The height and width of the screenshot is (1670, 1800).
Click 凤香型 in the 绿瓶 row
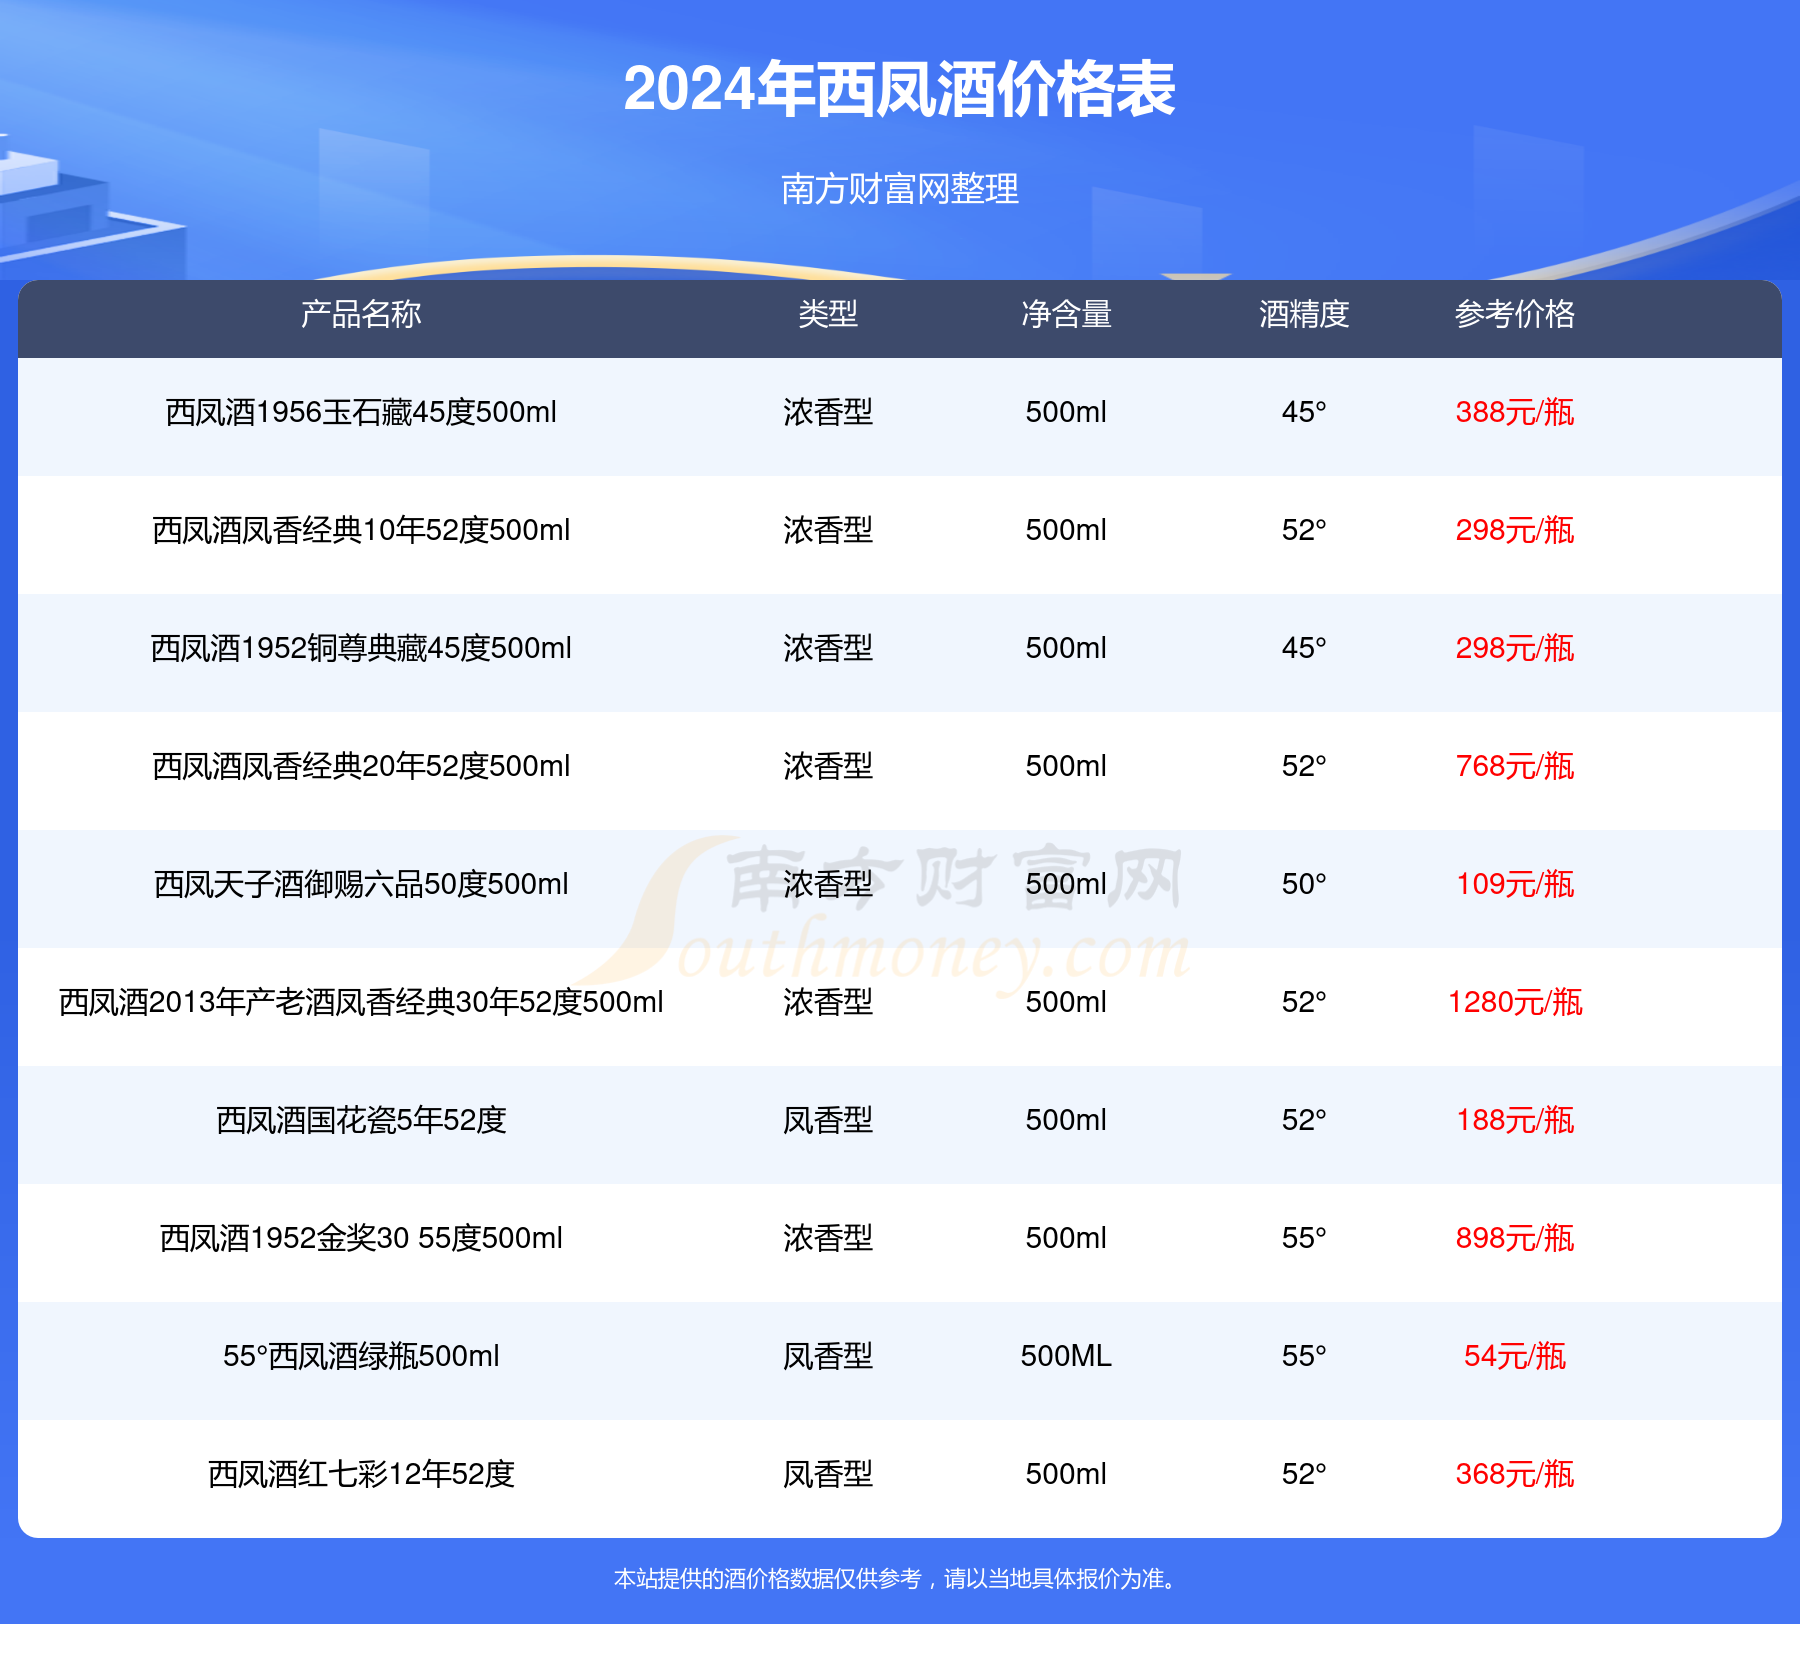click(828, 1356)
